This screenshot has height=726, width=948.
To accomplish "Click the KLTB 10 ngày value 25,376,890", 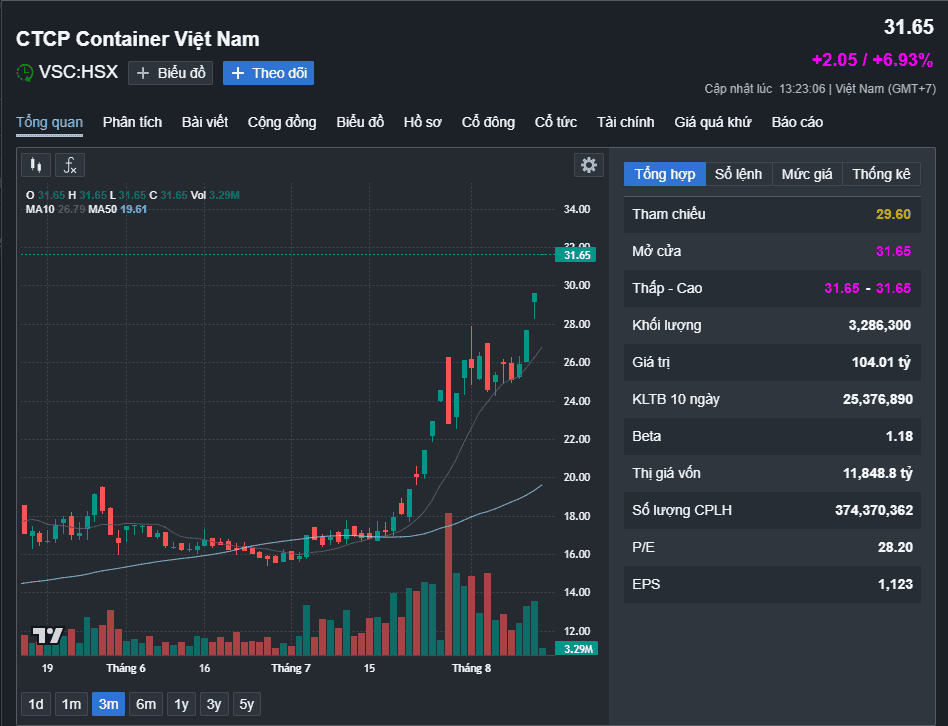I will (x=878, y=399).
